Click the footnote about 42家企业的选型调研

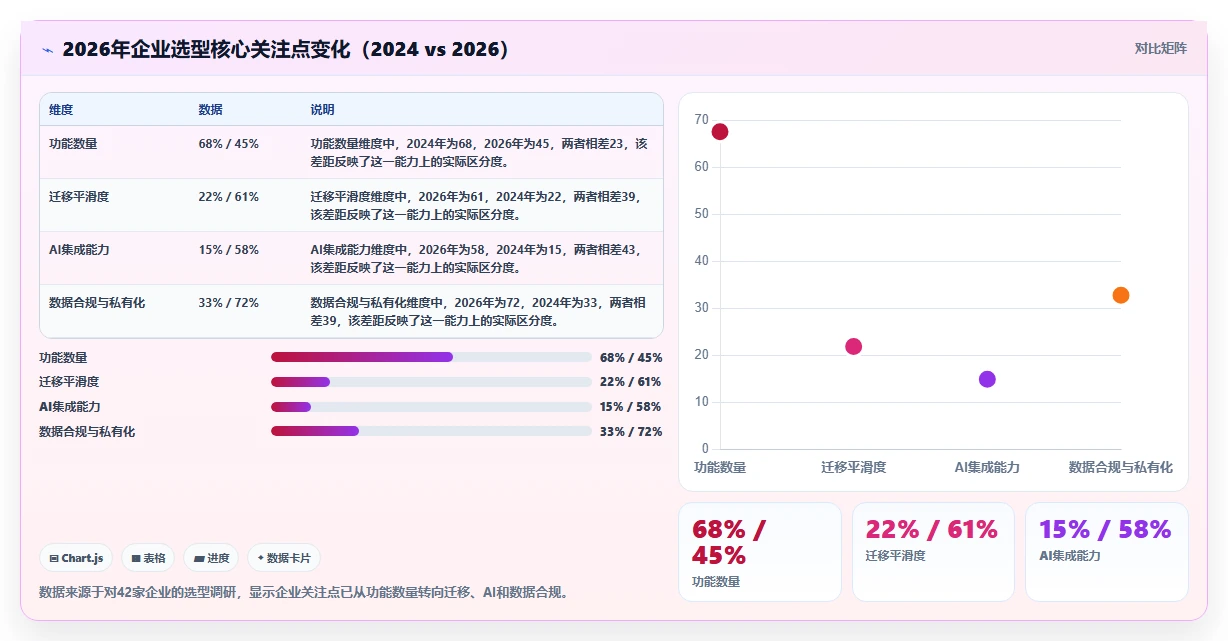point(306,592)
